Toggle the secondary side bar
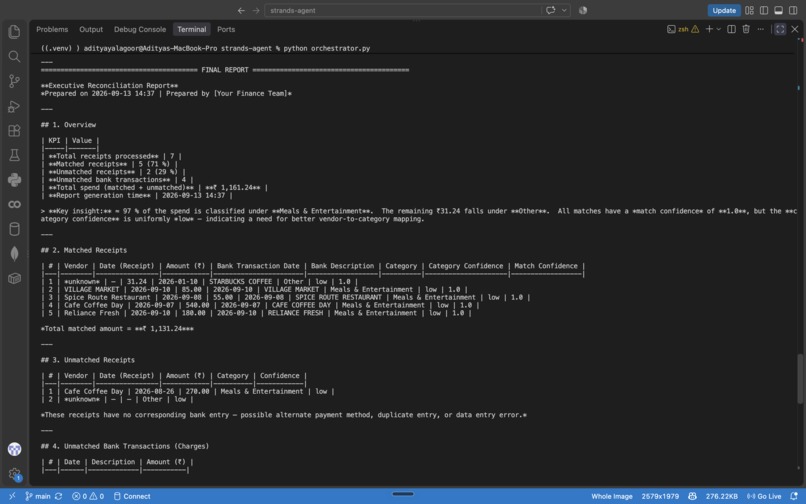Screen dimensions: 806x504 [793, 10]
